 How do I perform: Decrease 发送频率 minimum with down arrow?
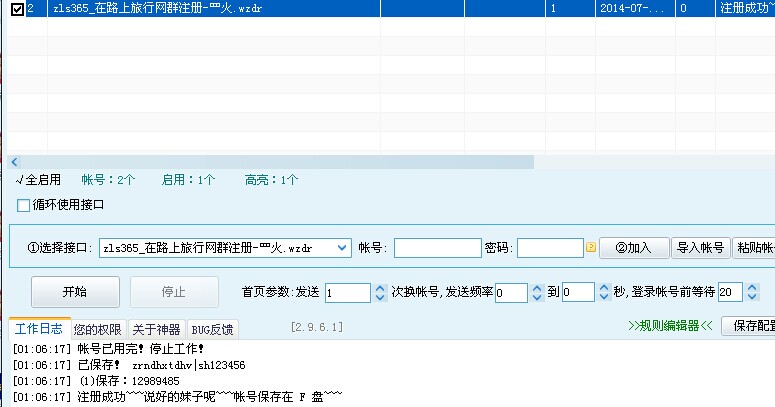tap(537, 297)
